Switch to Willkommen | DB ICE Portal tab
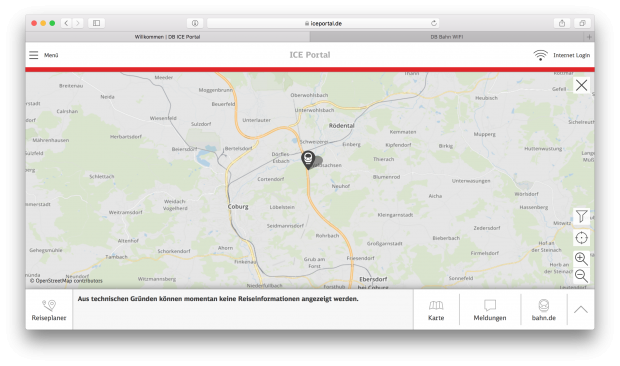The height and width of the screenshot is (366, 620). click(168, 37)
